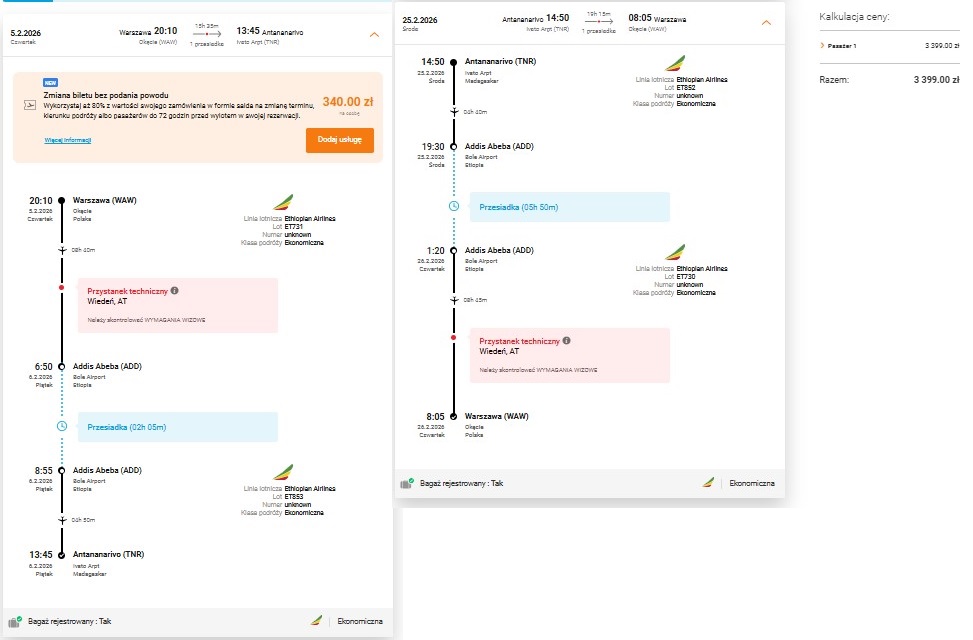Click the Ethiopian Airlines logo beside flight ET731
Image resolution: width=973 pixels, height=640 pixels.
coord(283,202)
